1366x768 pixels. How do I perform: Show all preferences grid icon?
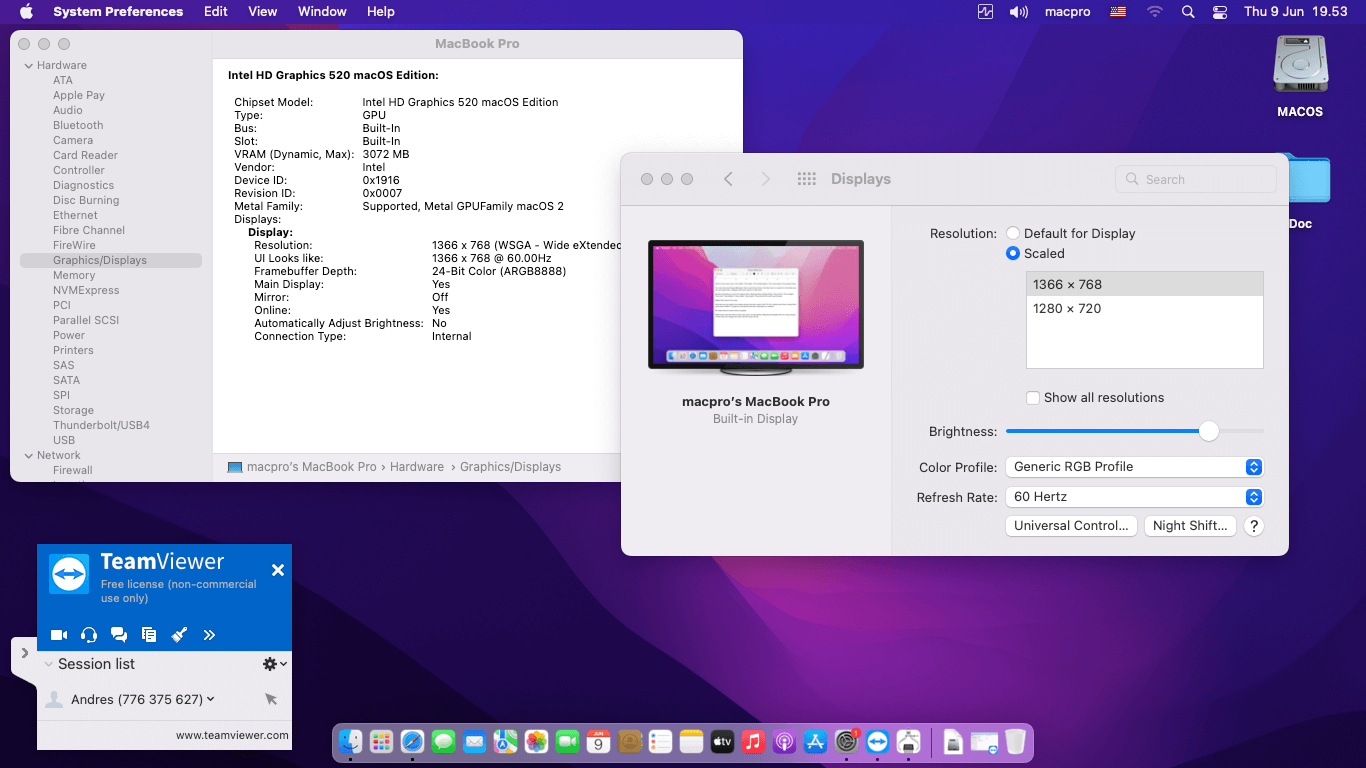tap(807, 179)
